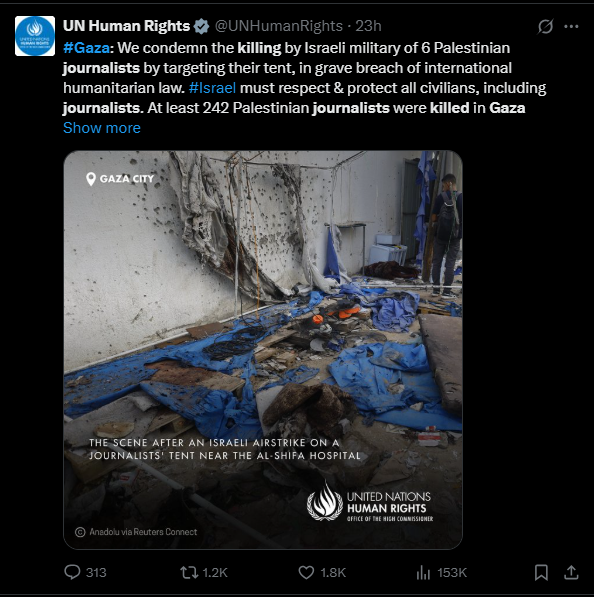The width and height of the screenshot is (594, 597).
Task: Like the post with the heart icon
Action: (306, 572)
